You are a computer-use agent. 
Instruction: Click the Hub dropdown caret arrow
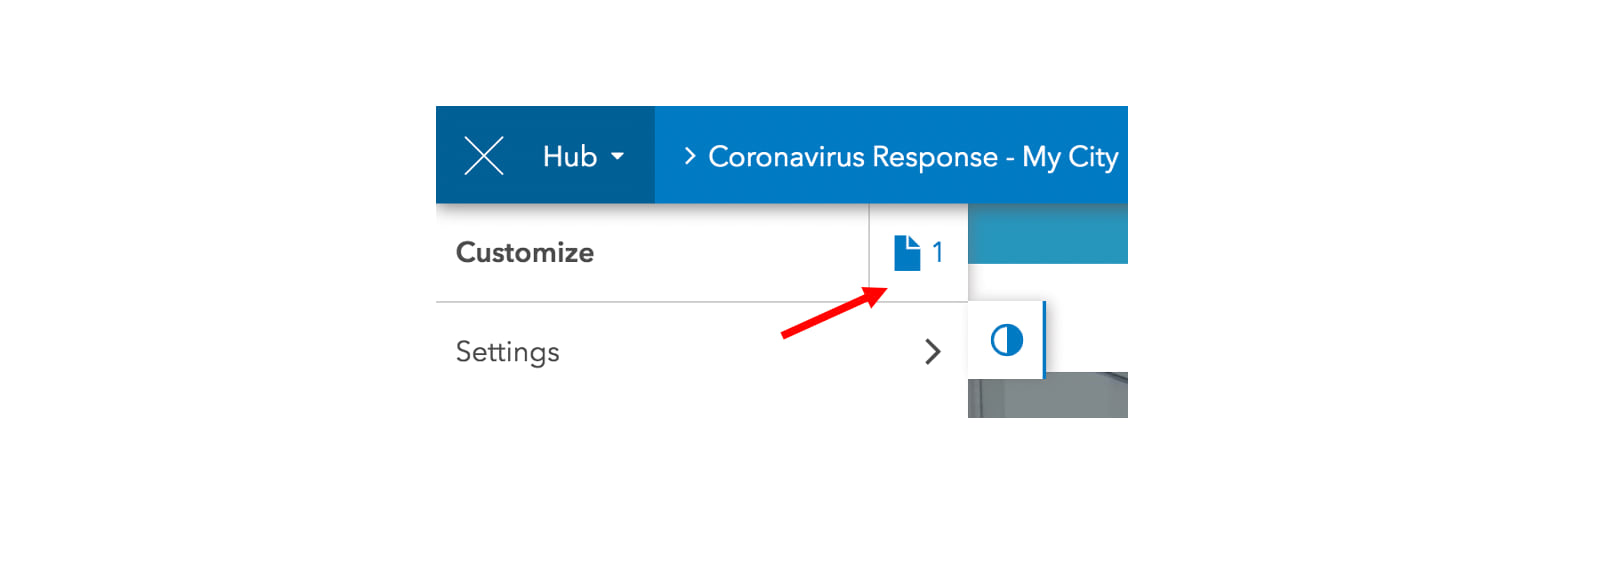point(617,156)
